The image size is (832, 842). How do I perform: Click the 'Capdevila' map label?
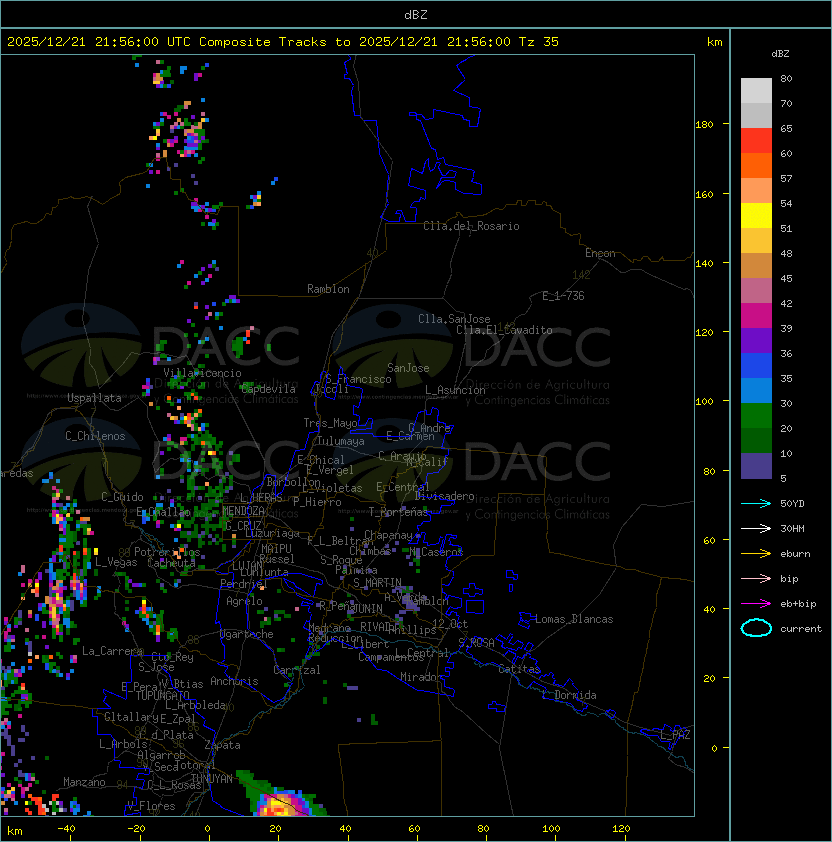click(268, 389)
